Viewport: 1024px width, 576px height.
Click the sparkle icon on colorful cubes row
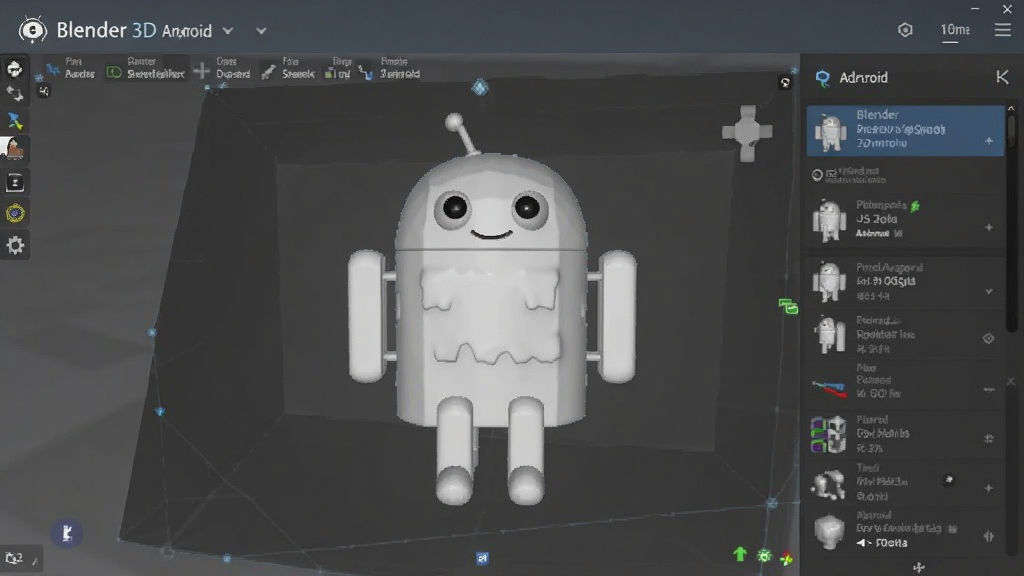[989, 439]
